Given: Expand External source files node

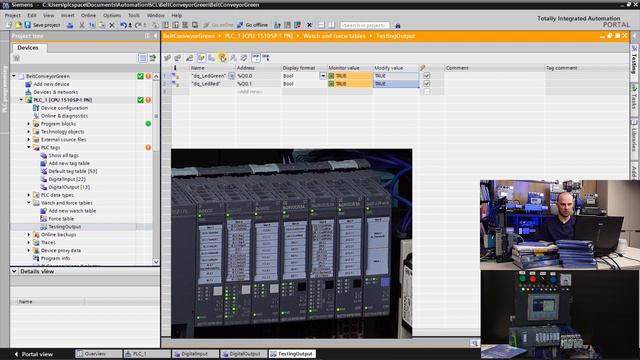Looking at the screenshot, I should pyautogui.click(x=29, y=139).
